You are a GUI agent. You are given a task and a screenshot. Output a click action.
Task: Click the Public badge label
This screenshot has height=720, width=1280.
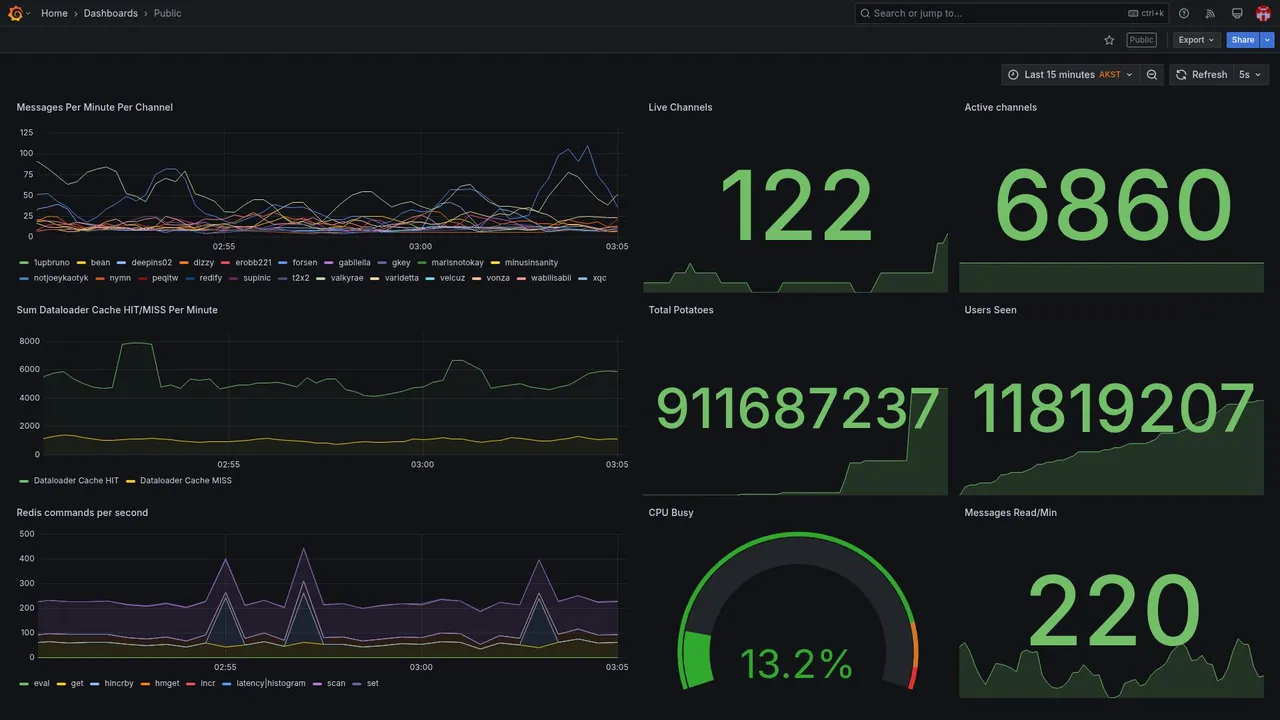pyautogui.click(x=1141, y=40)
